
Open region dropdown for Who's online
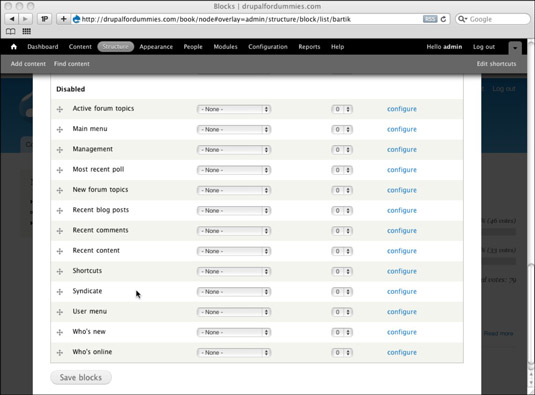tap(234, 352)
